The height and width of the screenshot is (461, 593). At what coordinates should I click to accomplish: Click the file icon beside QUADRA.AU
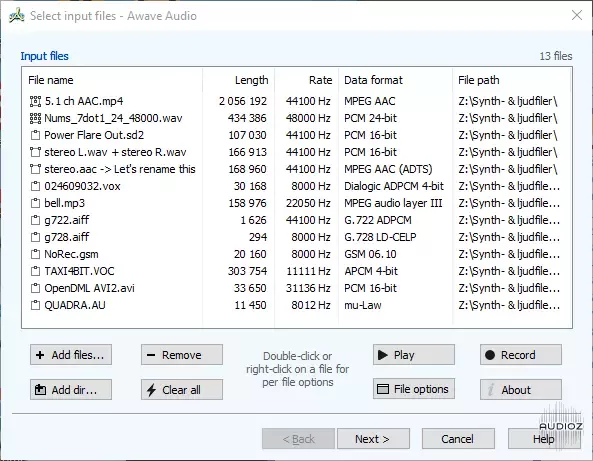35,305
